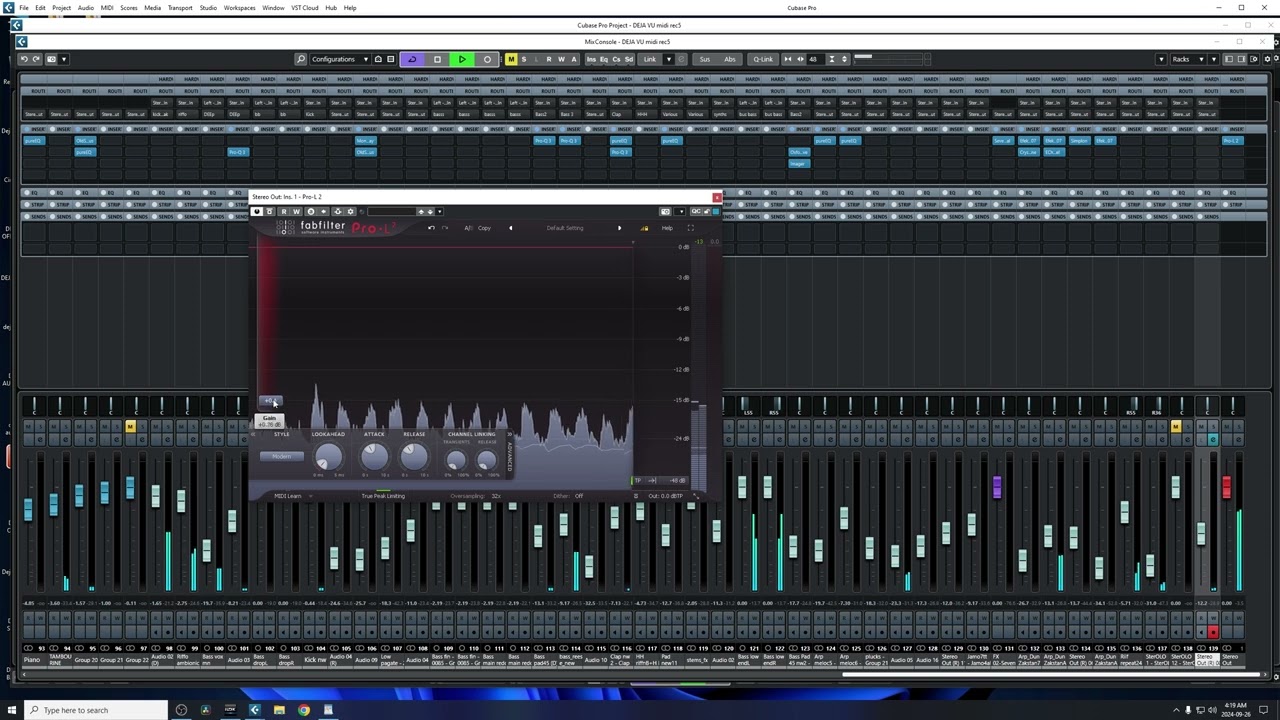Image resolution: width=1280 pixels, height=720 pixels.
Task: Open the Configurations dropdown
Action: (x=340, y=59)
